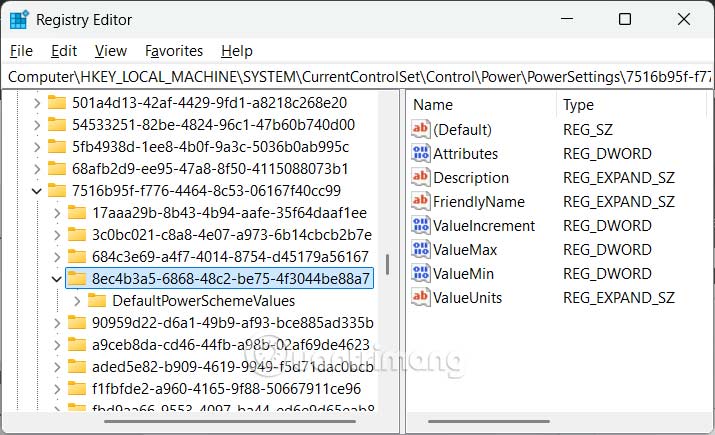715x435 pixels.
Task: Click folder icon of 7516b95f-f776-4464 key
Action: click(57, 190)
